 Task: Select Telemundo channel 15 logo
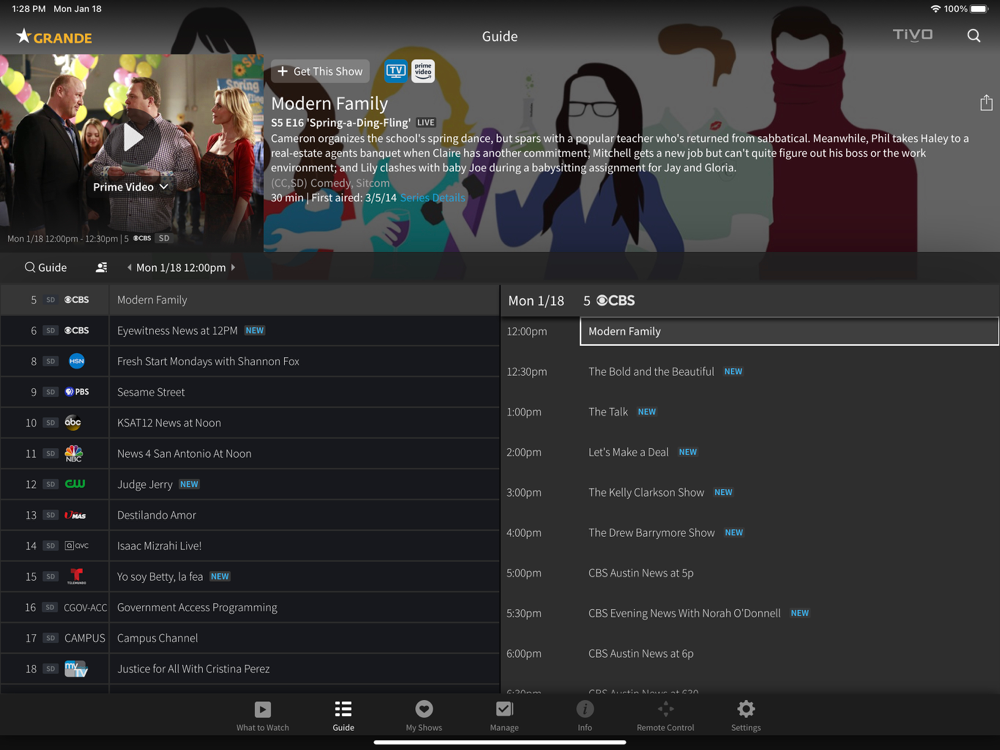(x=77, y=576)
